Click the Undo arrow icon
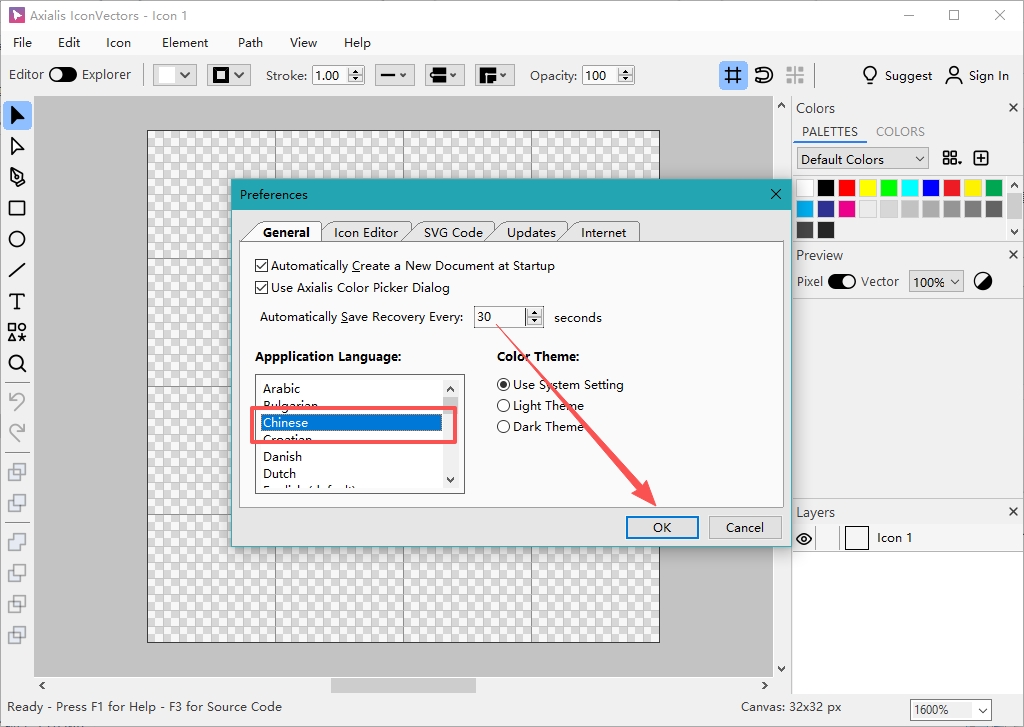This screenshot has height=727, width=1024. 17,400
